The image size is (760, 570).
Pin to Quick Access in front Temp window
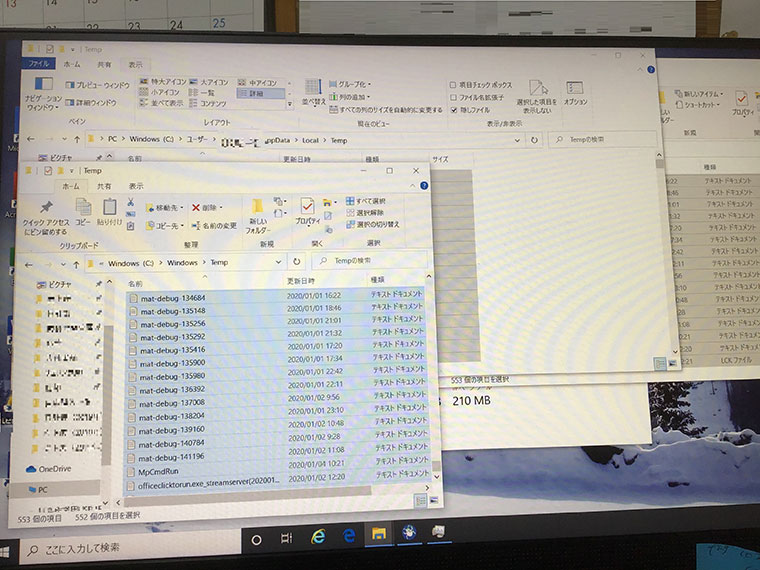click(46, 217)
